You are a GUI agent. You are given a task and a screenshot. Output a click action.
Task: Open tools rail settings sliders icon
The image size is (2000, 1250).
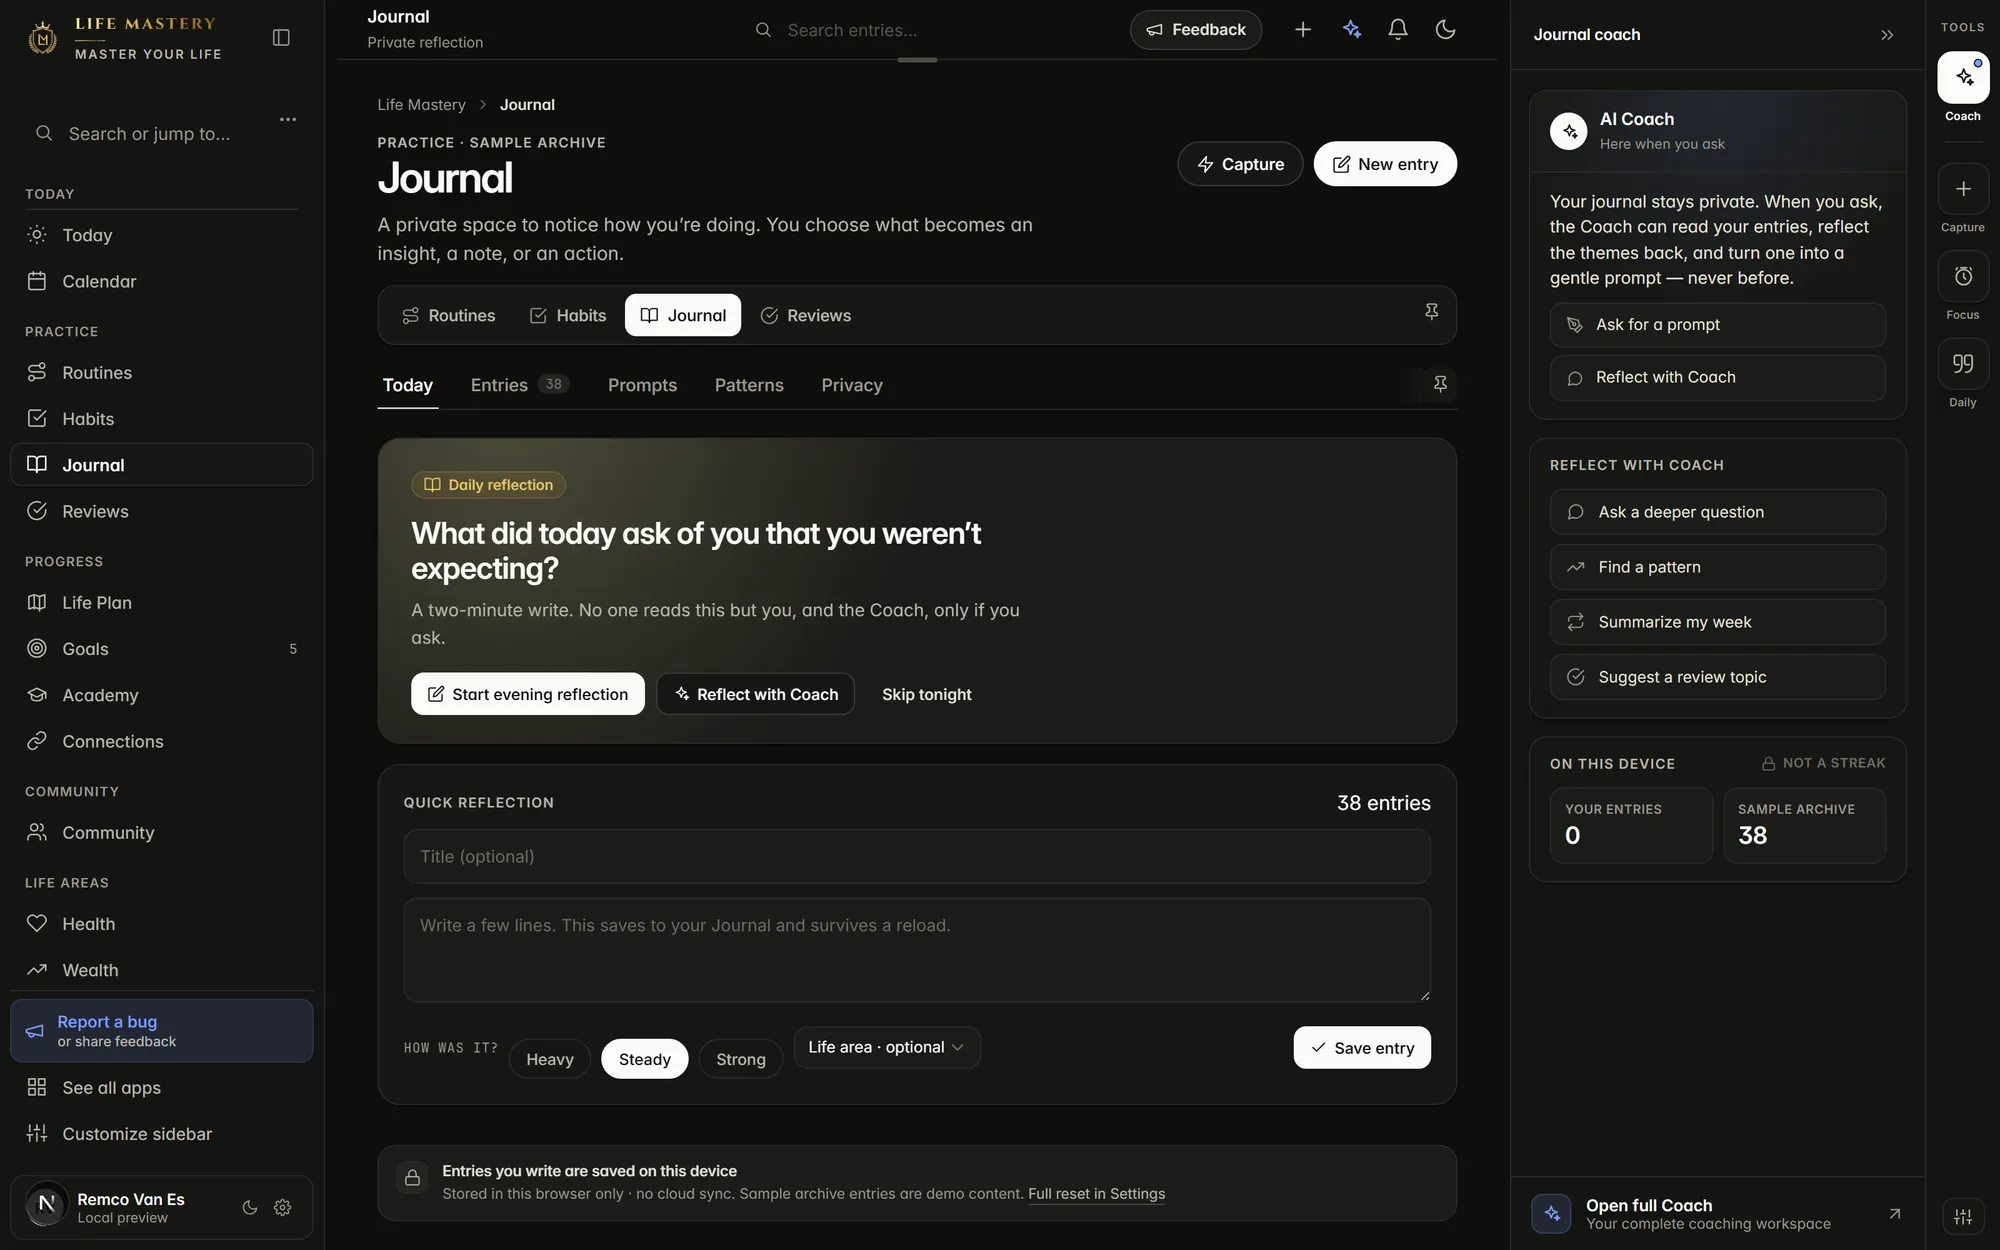point(1963,1216)
